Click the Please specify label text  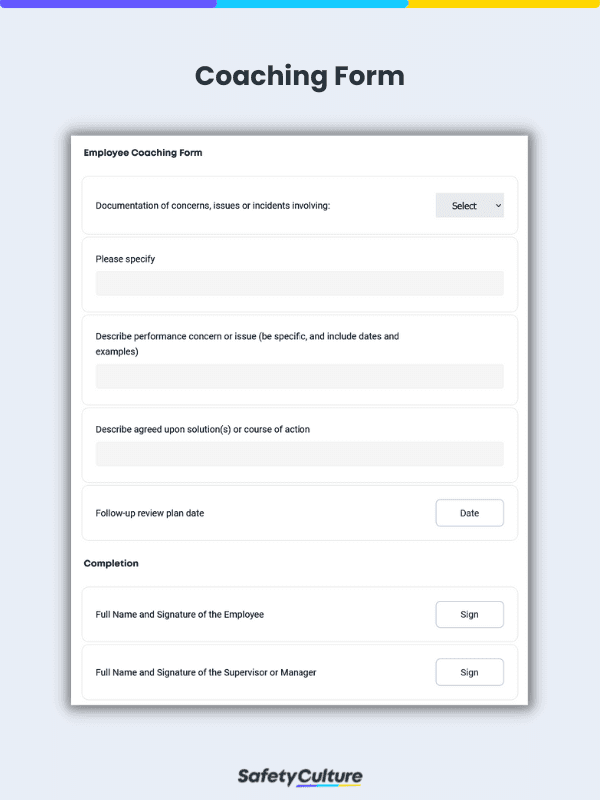[125, 259]
